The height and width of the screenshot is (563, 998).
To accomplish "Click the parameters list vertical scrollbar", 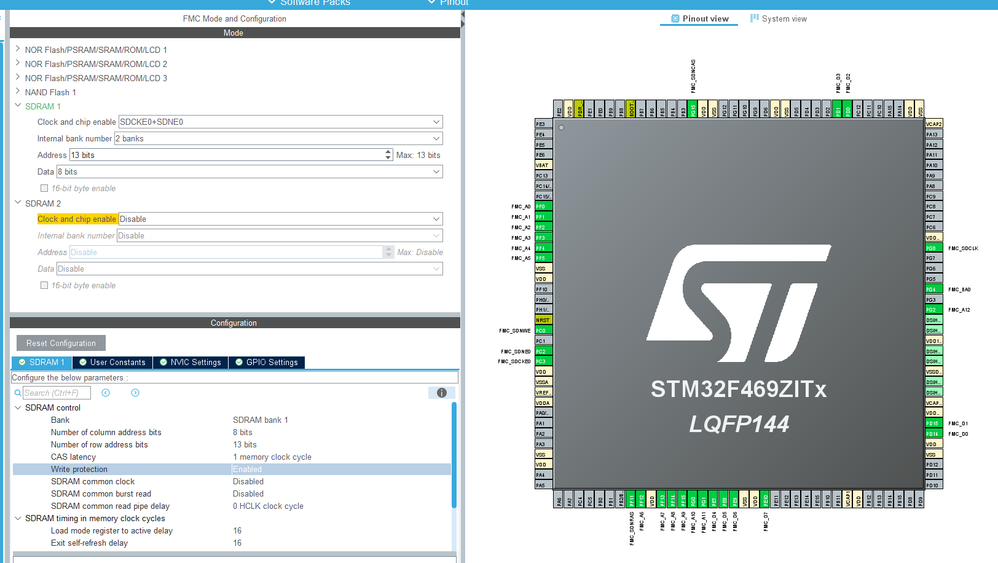I will pyautogui.click(x=454, y=455).
